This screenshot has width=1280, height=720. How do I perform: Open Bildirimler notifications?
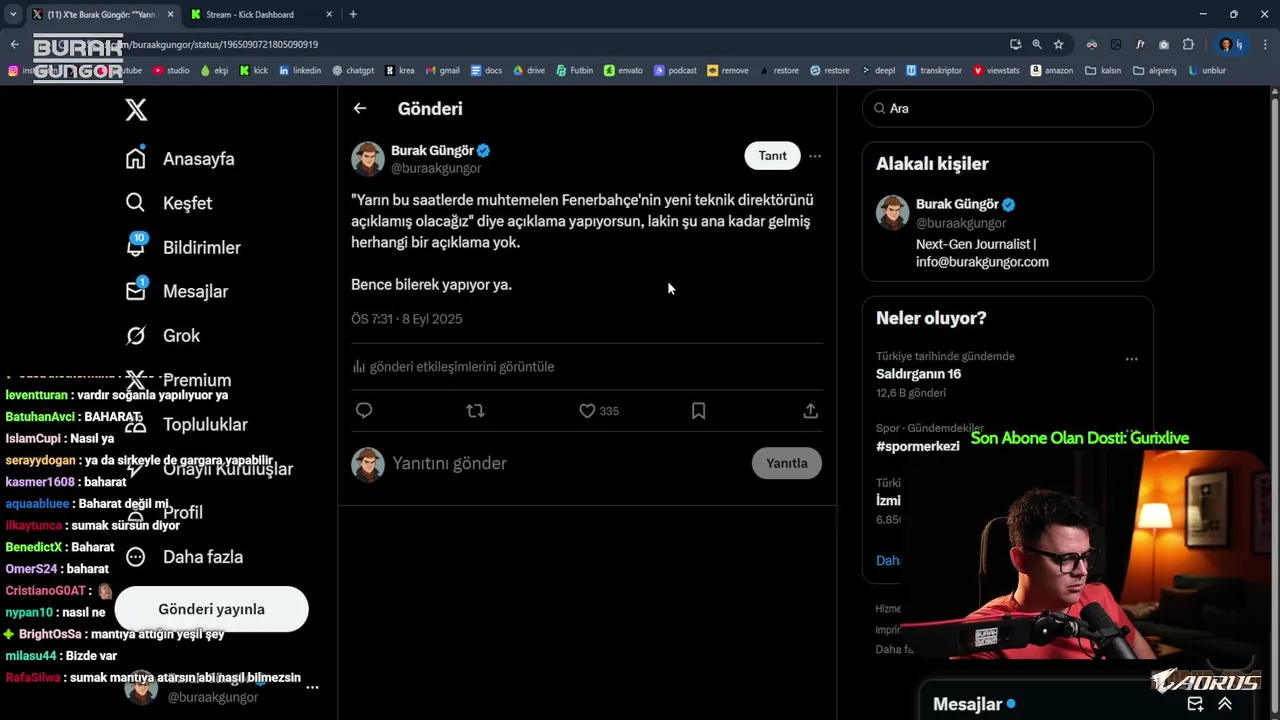[x=183, y=247]
